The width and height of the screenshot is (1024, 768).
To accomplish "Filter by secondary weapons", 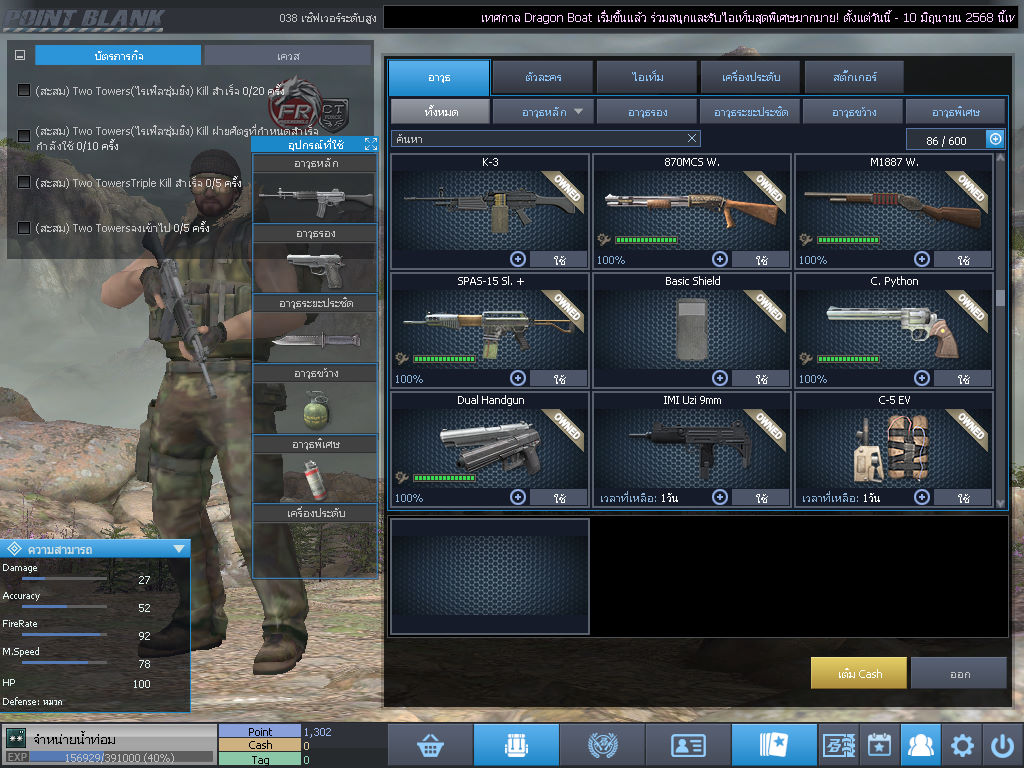I will tap(647, 112).
